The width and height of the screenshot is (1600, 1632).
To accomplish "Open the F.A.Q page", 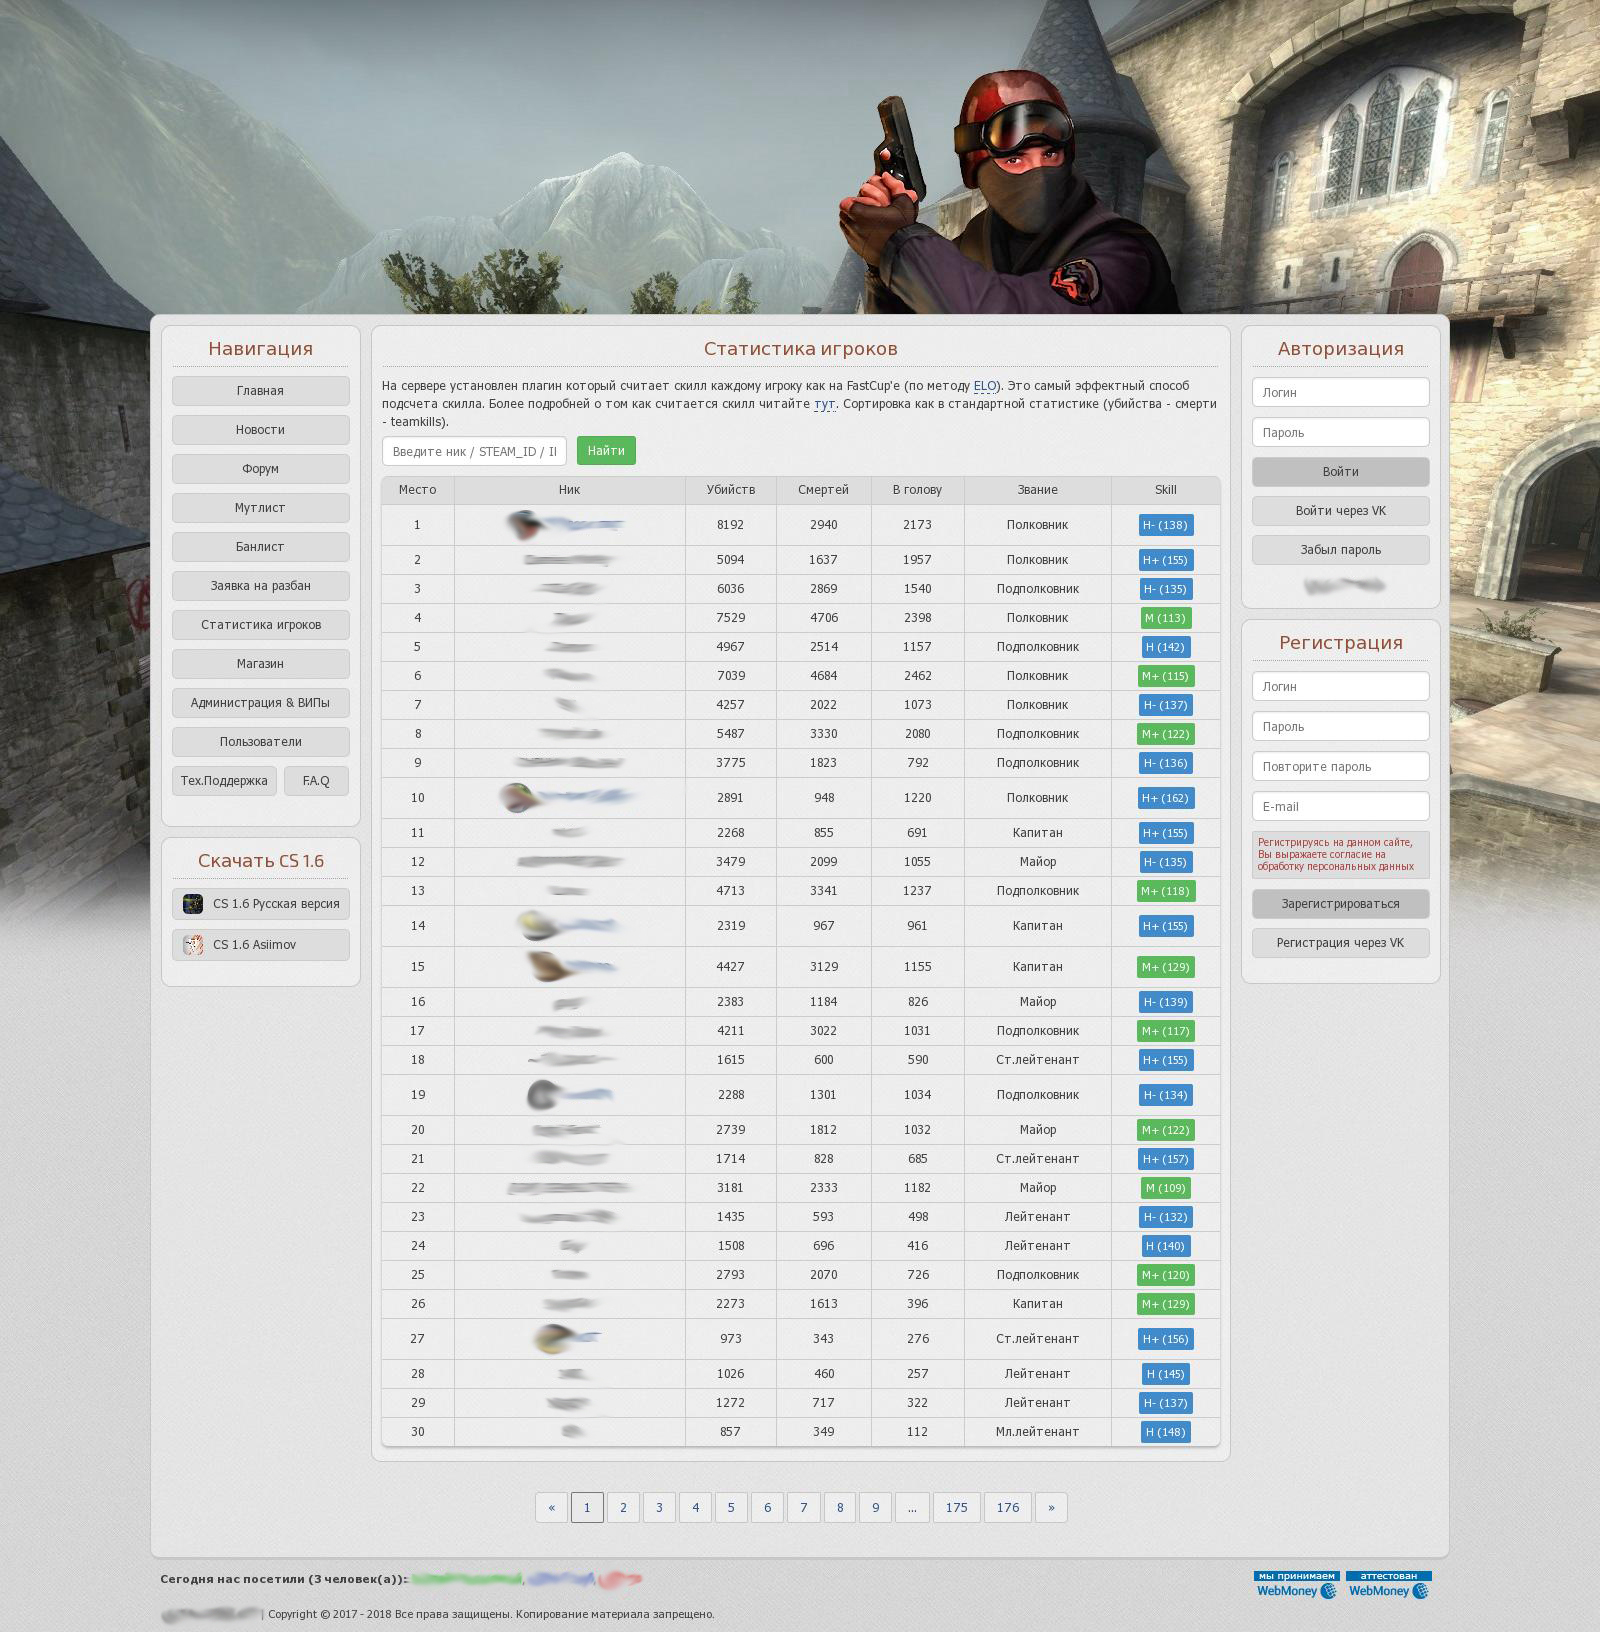I will [316, 781].
